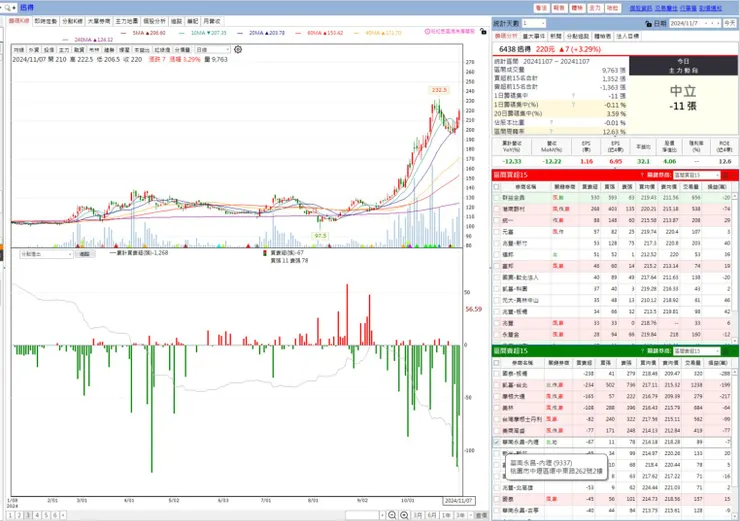Toggle the lock icon beside moving average legend
Image resolution: width=740 pixels, height=521 pixels.
[x=483, y=31]
